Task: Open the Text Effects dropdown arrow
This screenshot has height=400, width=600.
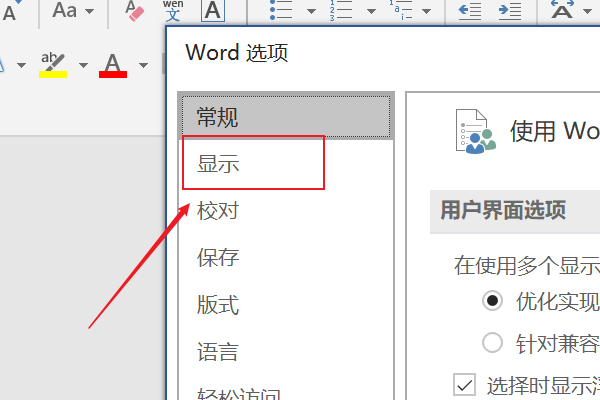Action: click(x=21, y=65)
